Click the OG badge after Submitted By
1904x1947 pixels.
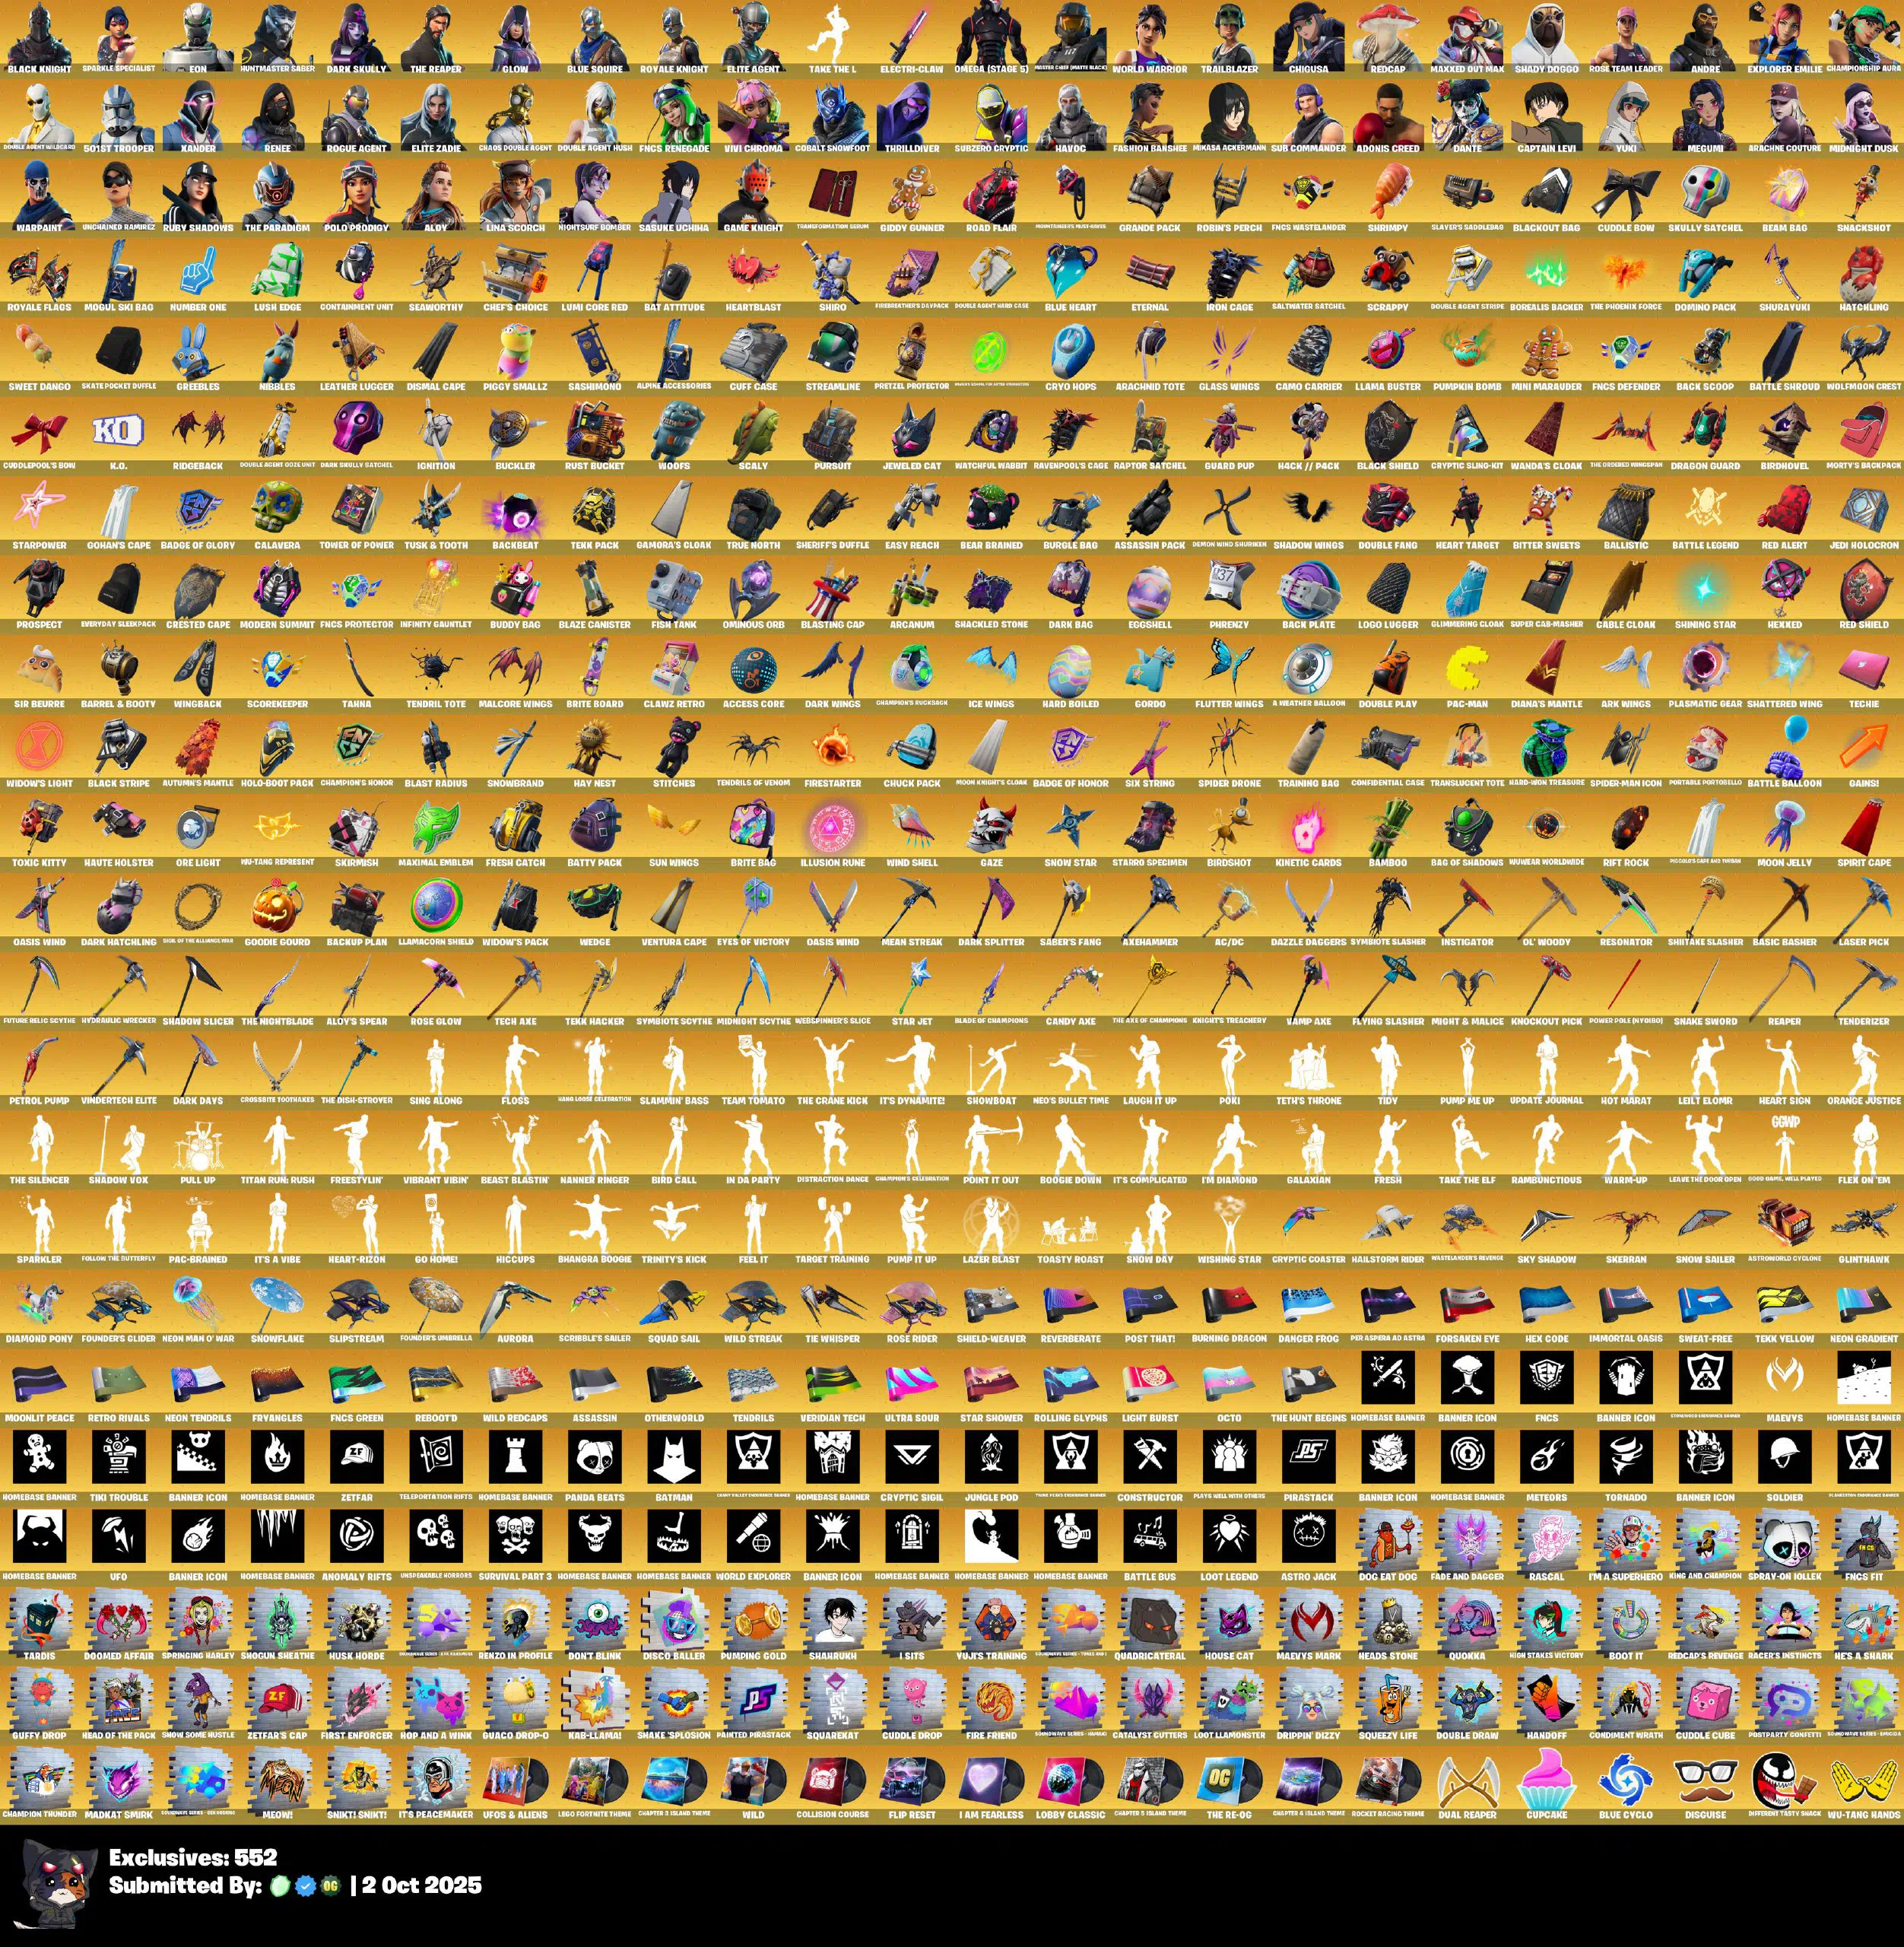coord(331,1886)
